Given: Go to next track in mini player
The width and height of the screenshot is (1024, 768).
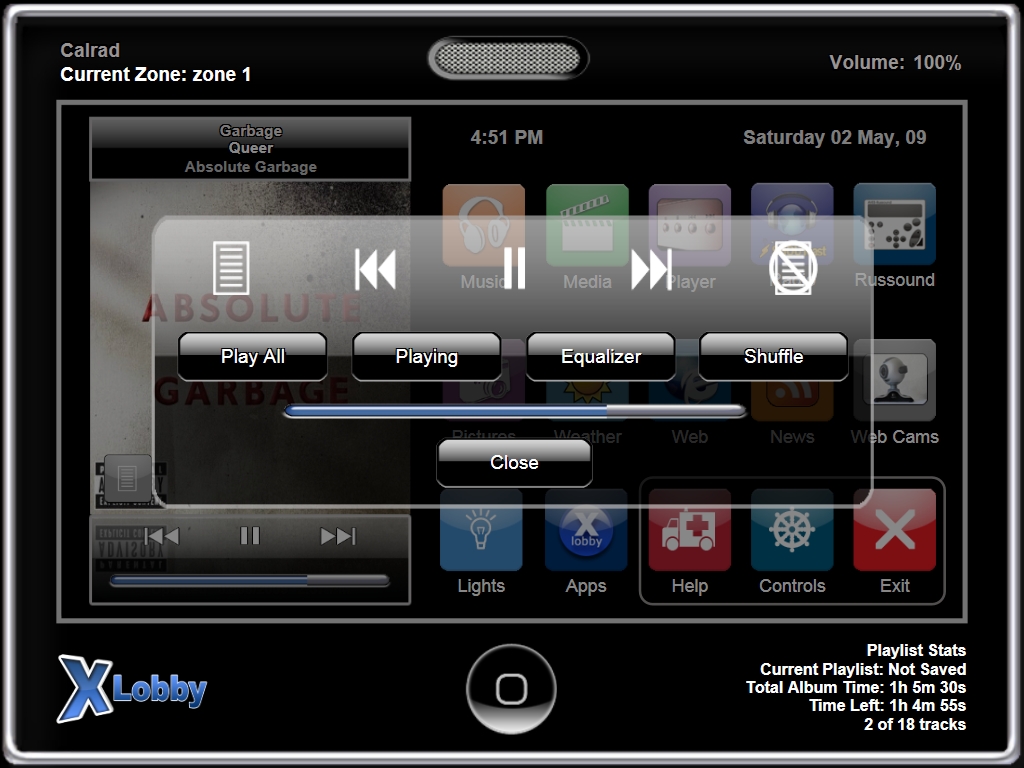Looking at the screenshot, I should 338,536.
